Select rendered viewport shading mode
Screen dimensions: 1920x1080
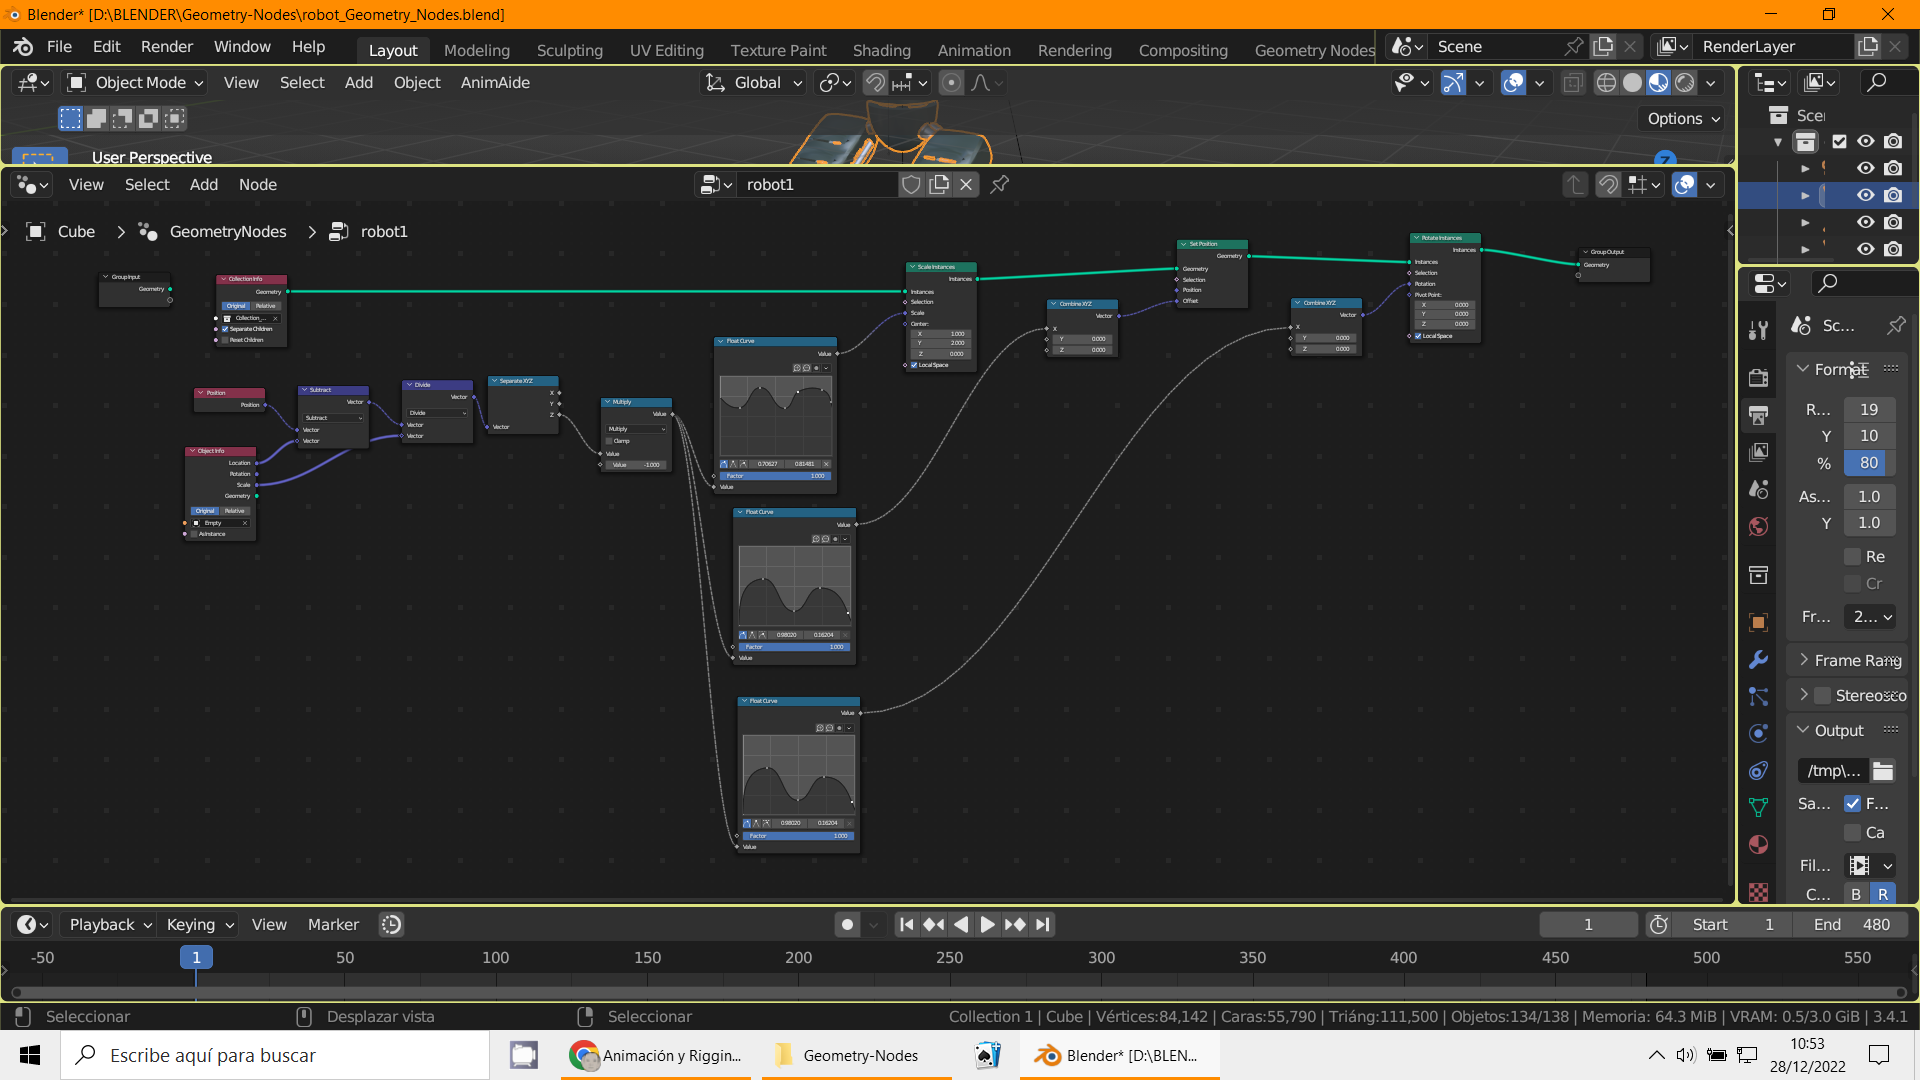pos(1685,83)
